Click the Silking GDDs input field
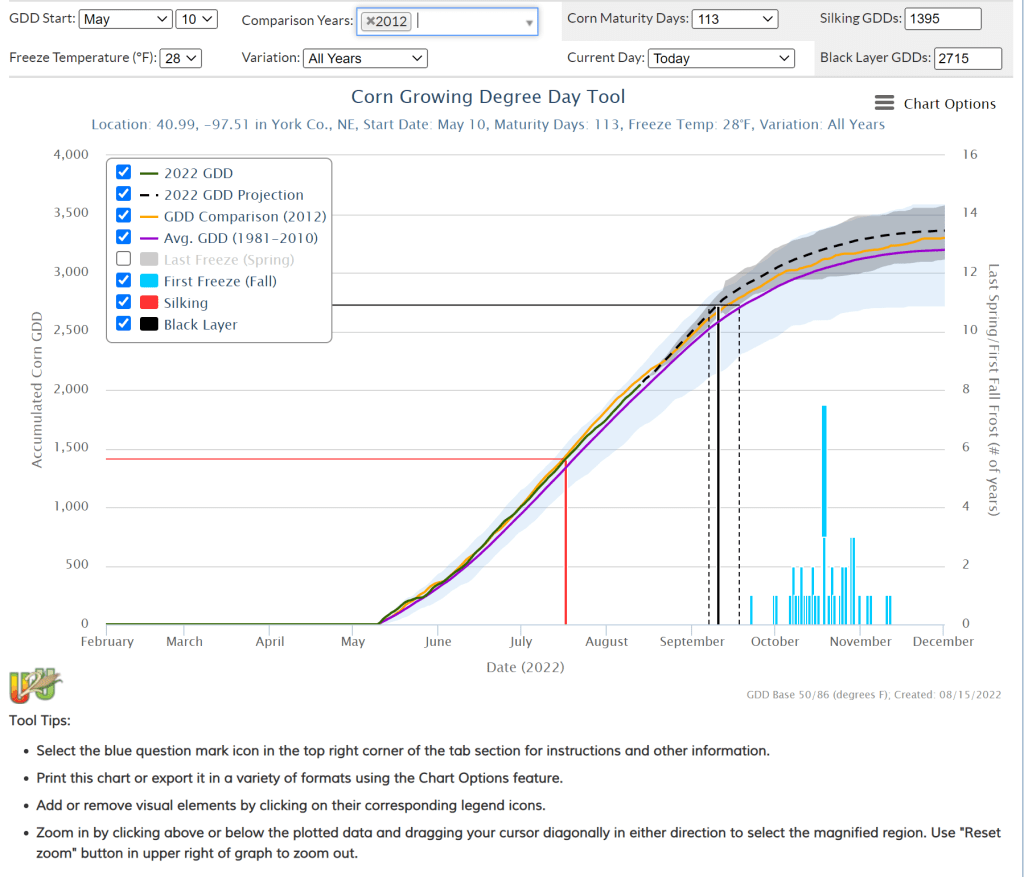Viewport: 1024px width, 877px height. click(x=942, y=19)
